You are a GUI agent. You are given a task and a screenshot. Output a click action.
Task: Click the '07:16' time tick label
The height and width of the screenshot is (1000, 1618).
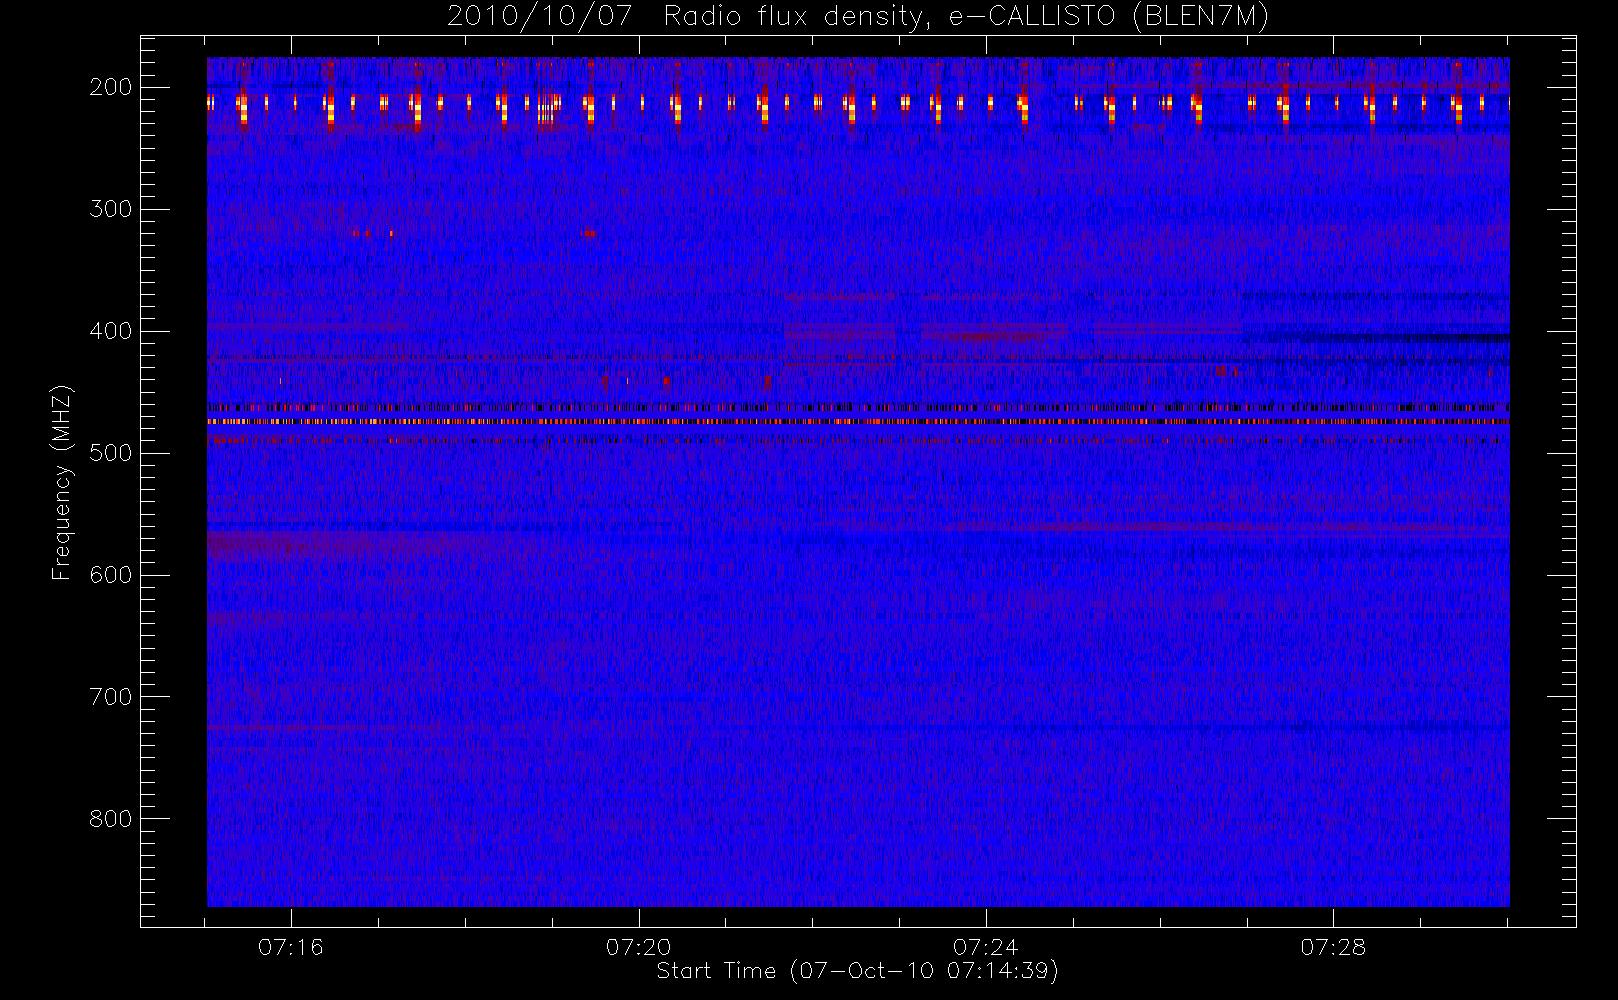[x=291, y=947]
